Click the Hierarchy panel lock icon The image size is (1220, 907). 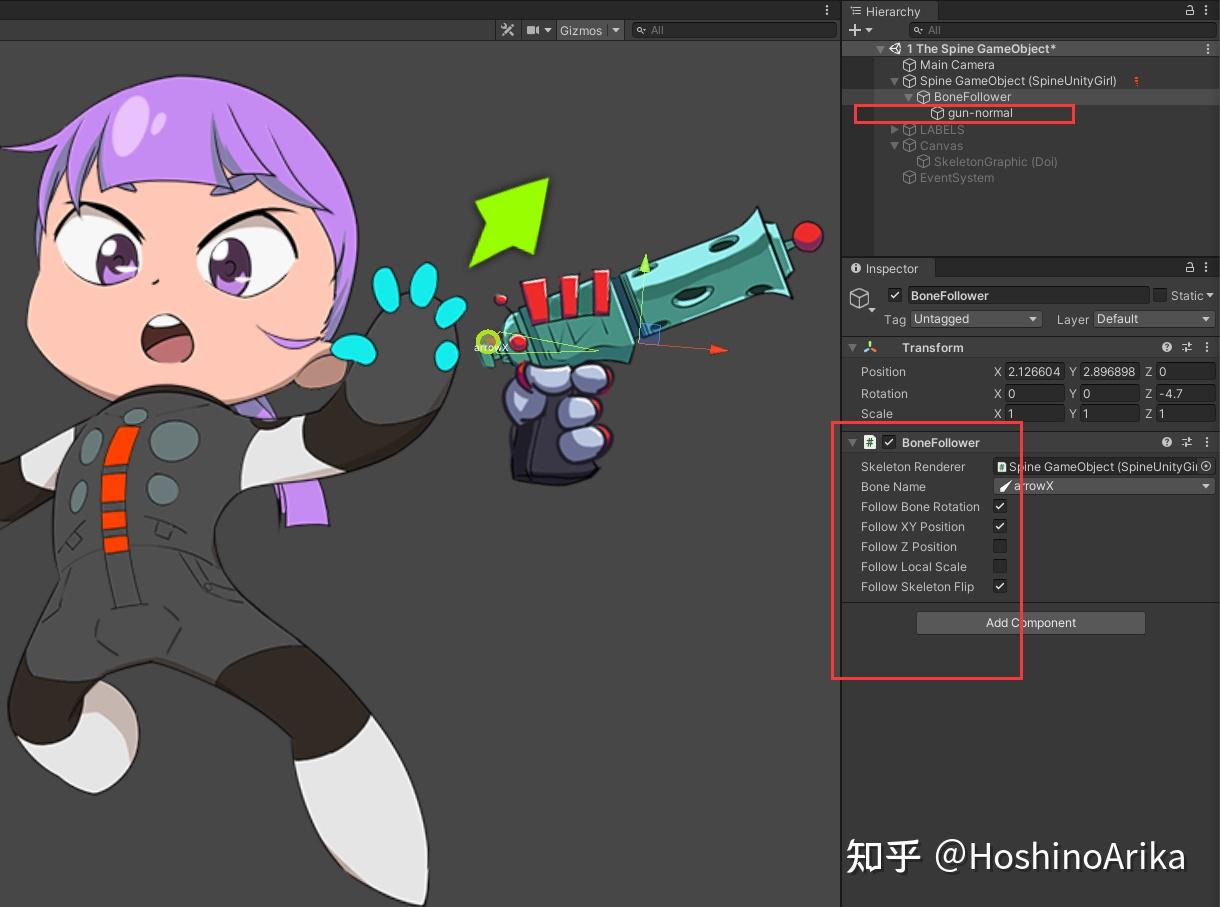click(x=1188, y=11)
